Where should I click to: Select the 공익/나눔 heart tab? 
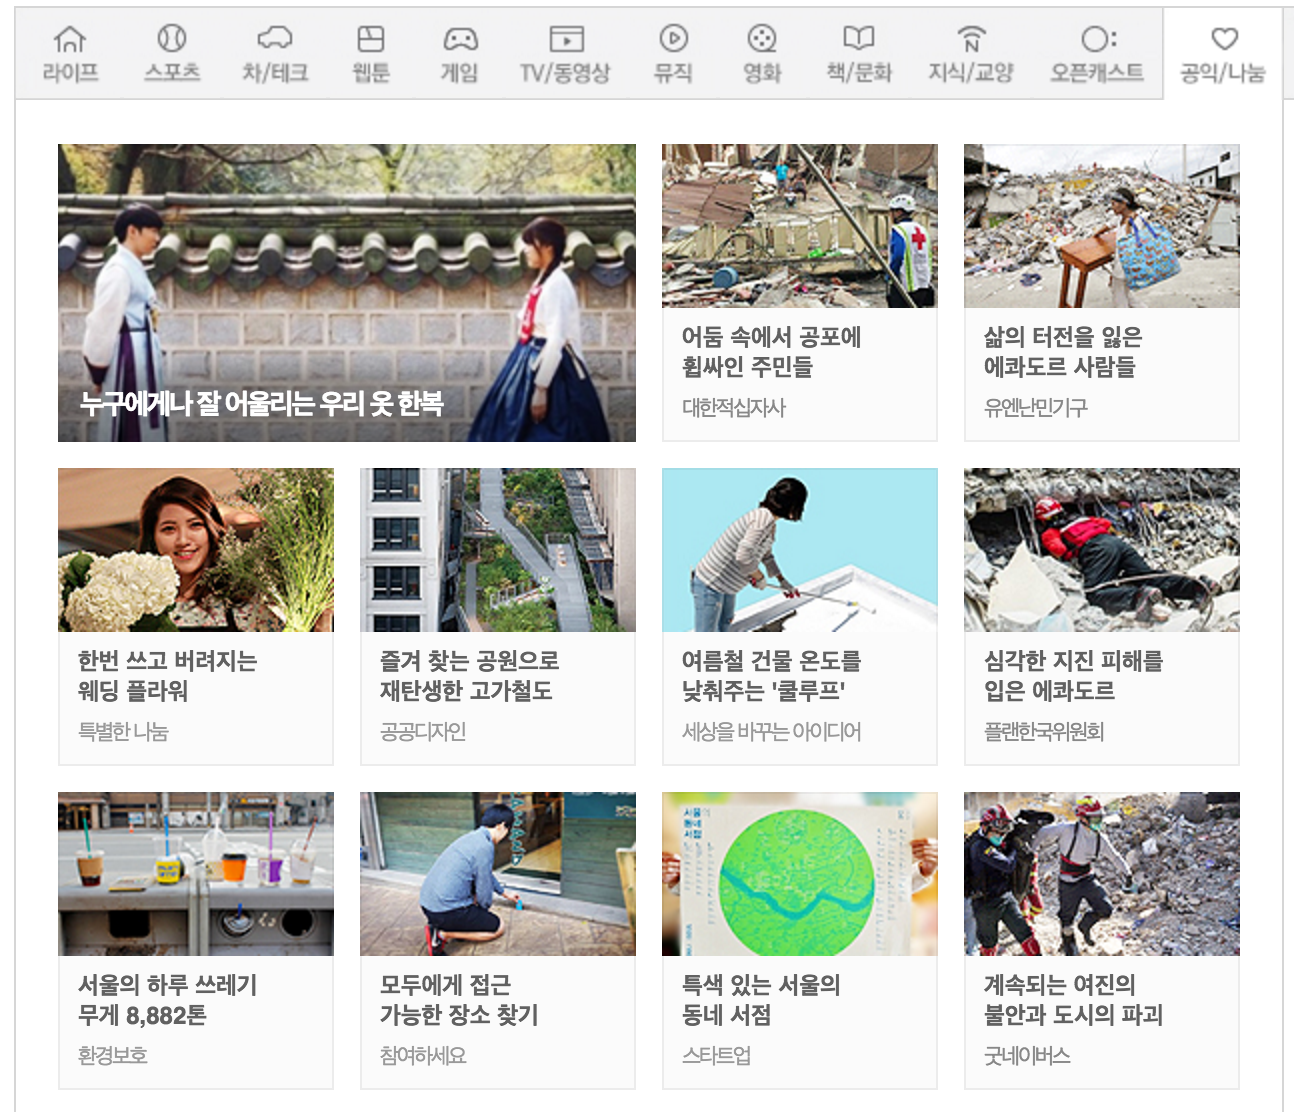pos(1223,54)
